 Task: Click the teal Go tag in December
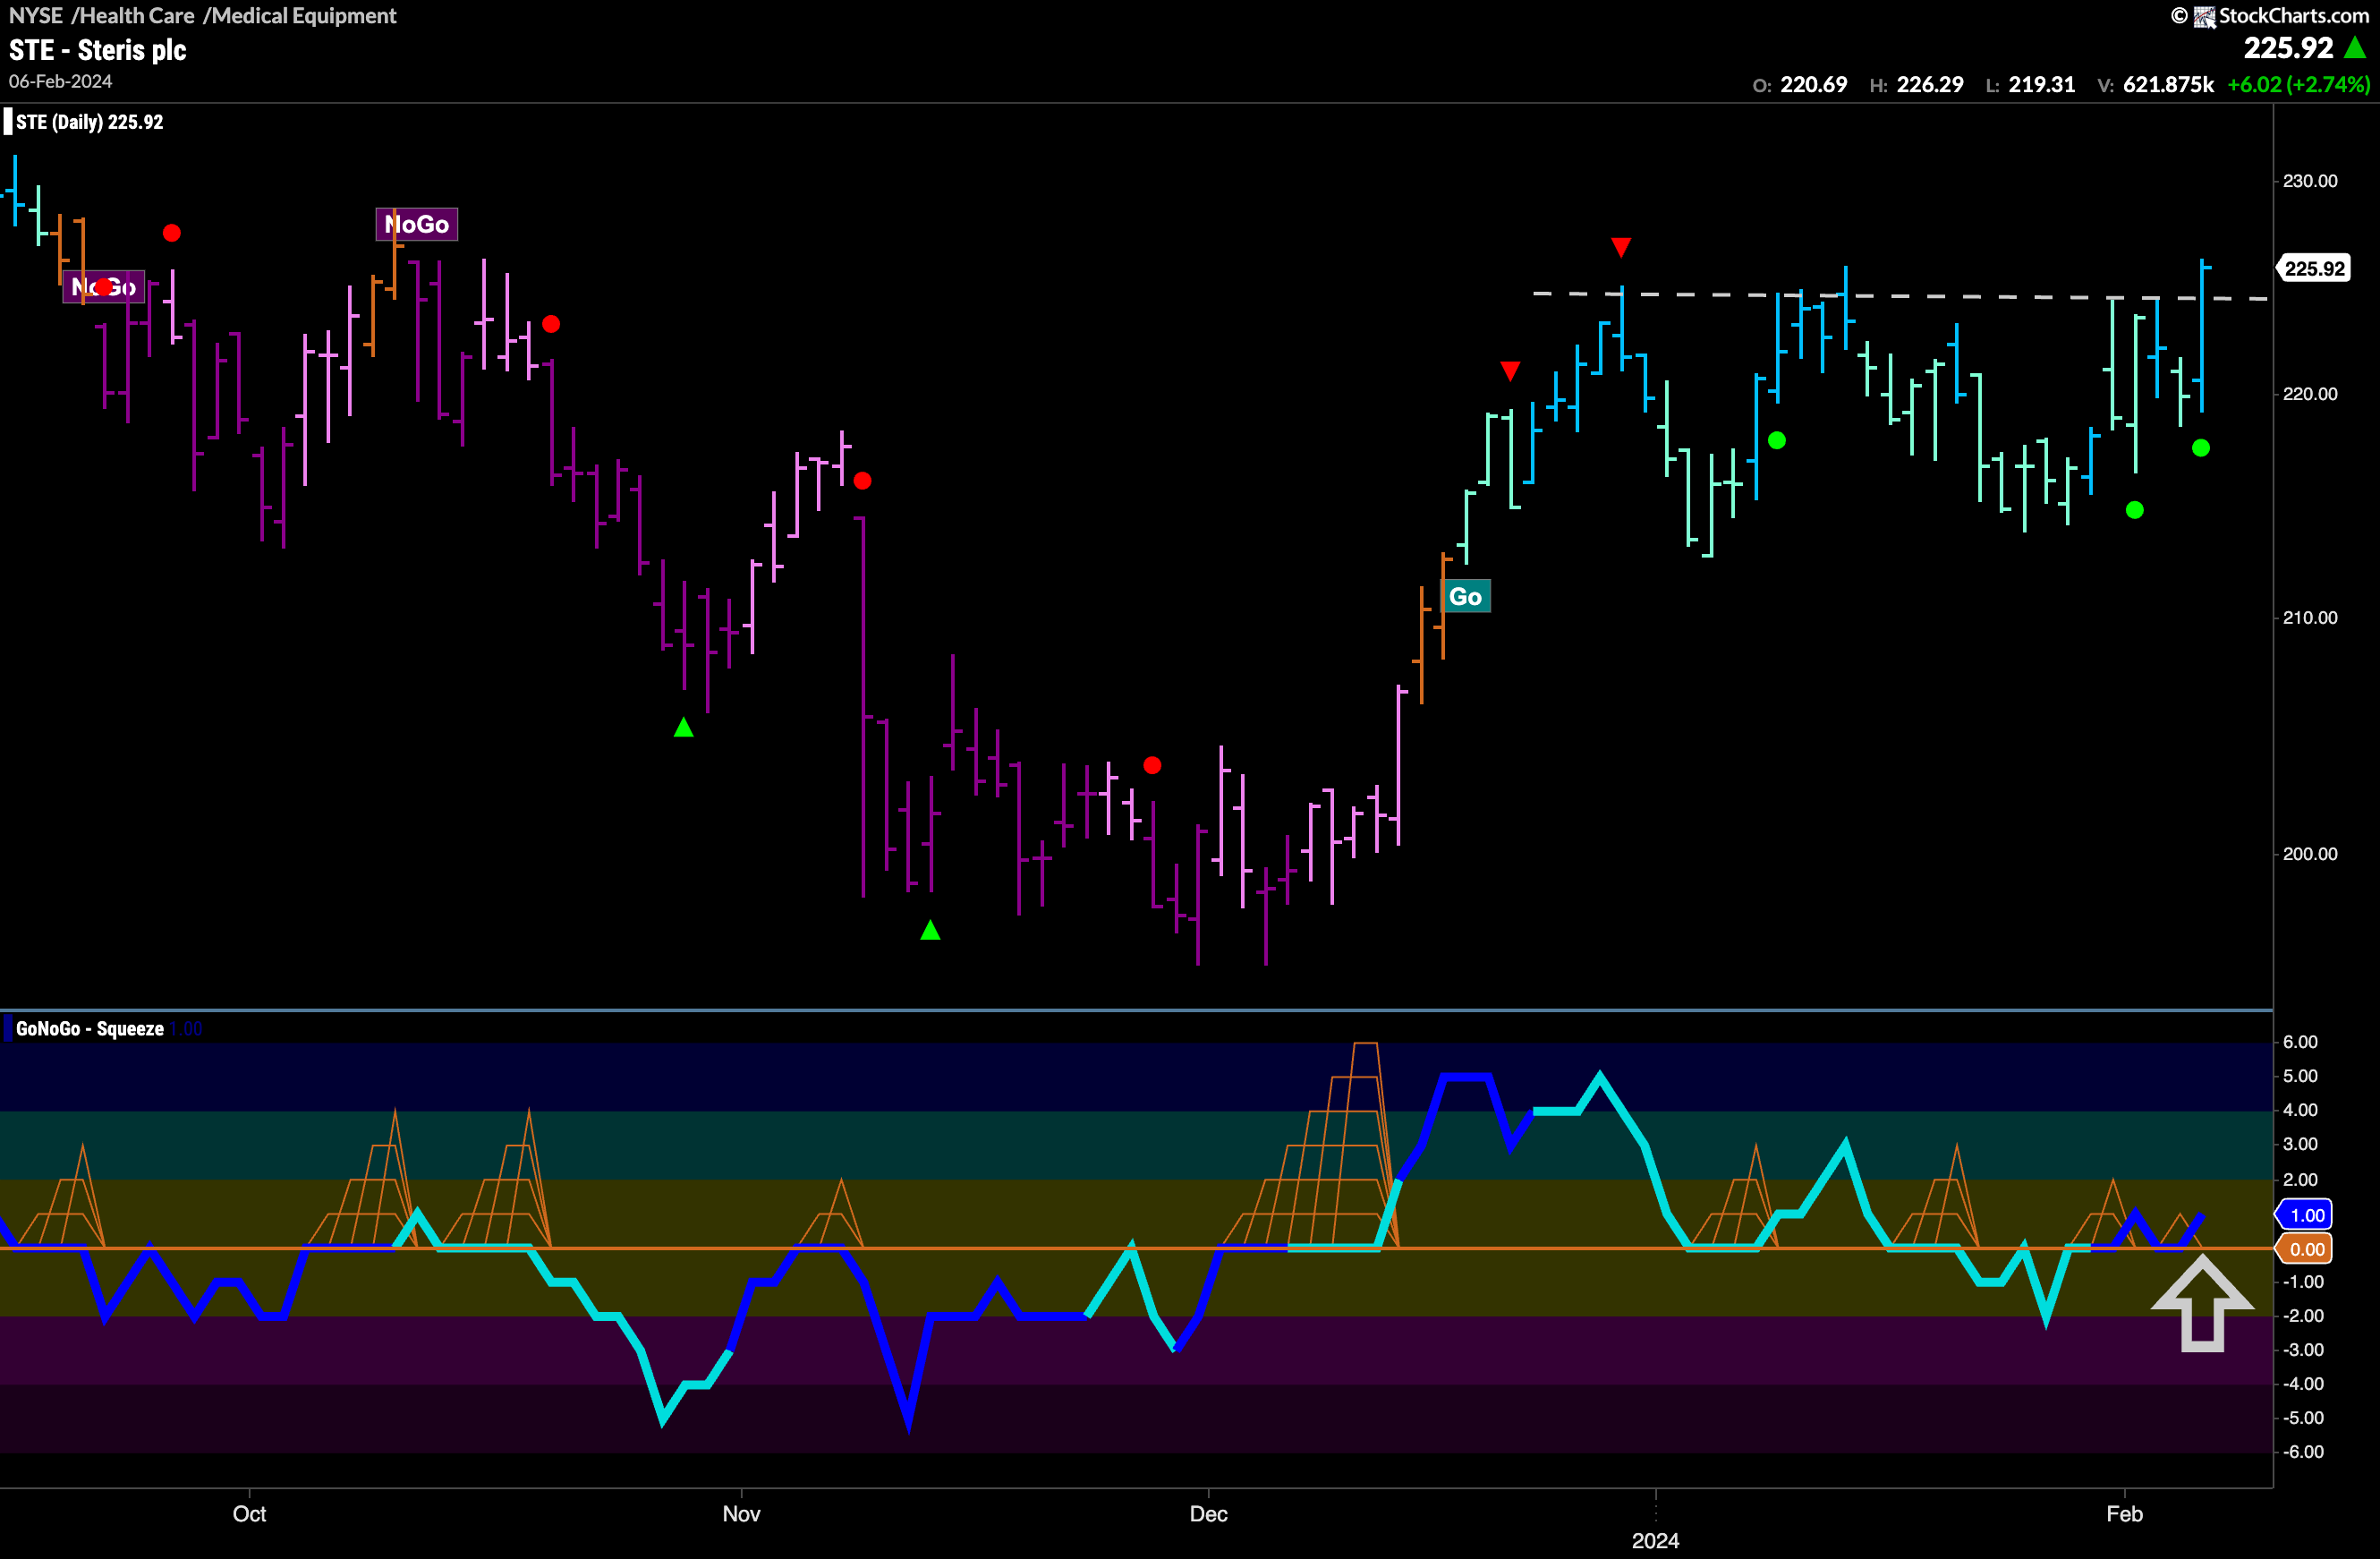[1465, 596]
